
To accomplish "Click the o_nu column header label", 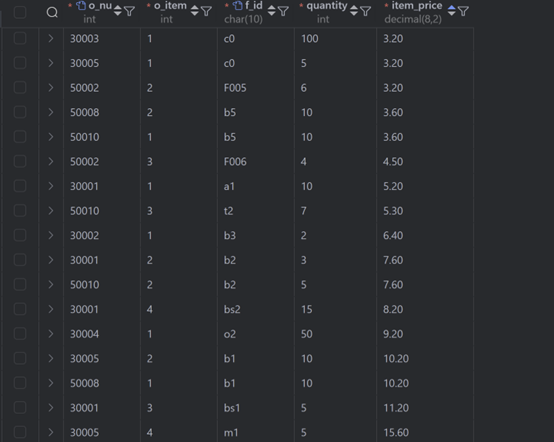I will [100, 6].
